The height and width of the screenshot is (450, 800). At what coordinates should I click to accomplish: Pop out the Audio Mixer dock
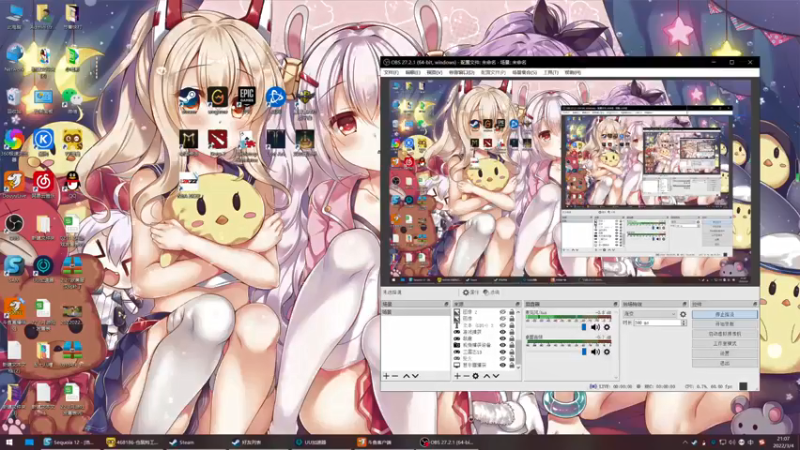(x=615, y=304)
